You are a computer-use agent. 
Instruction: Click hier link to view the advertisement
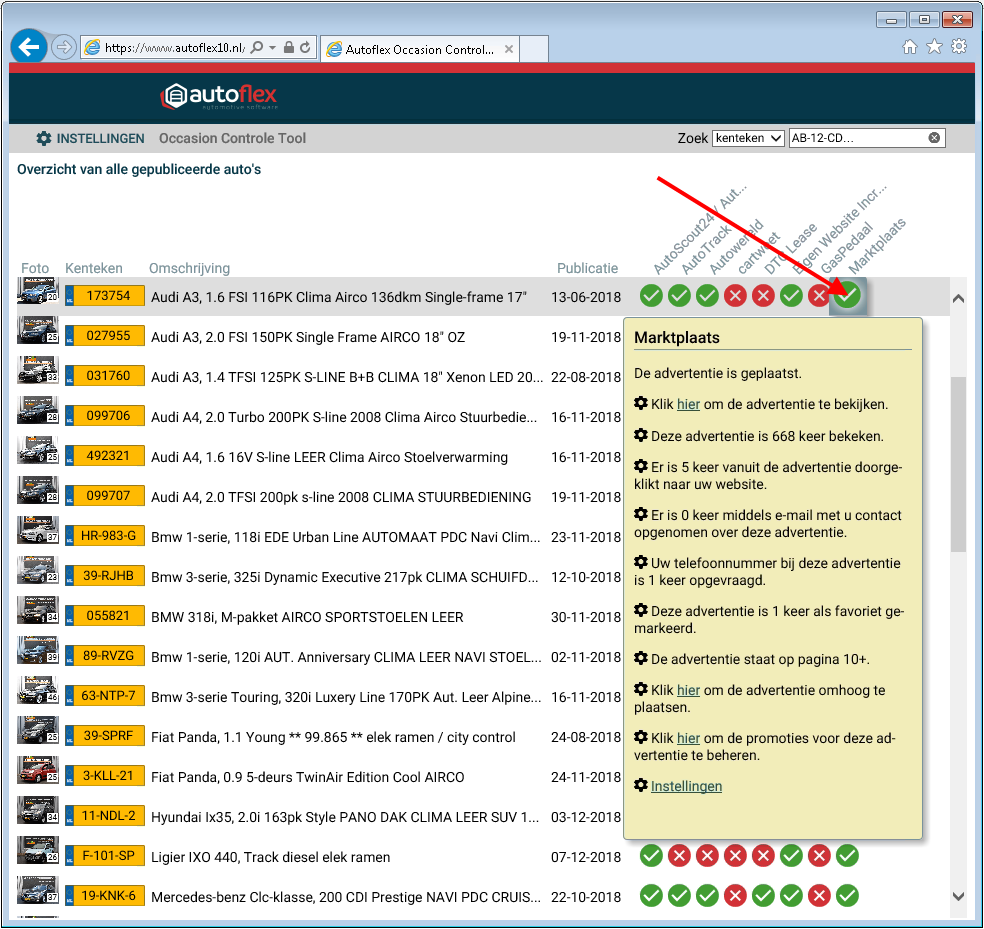[x=688, y=404]
